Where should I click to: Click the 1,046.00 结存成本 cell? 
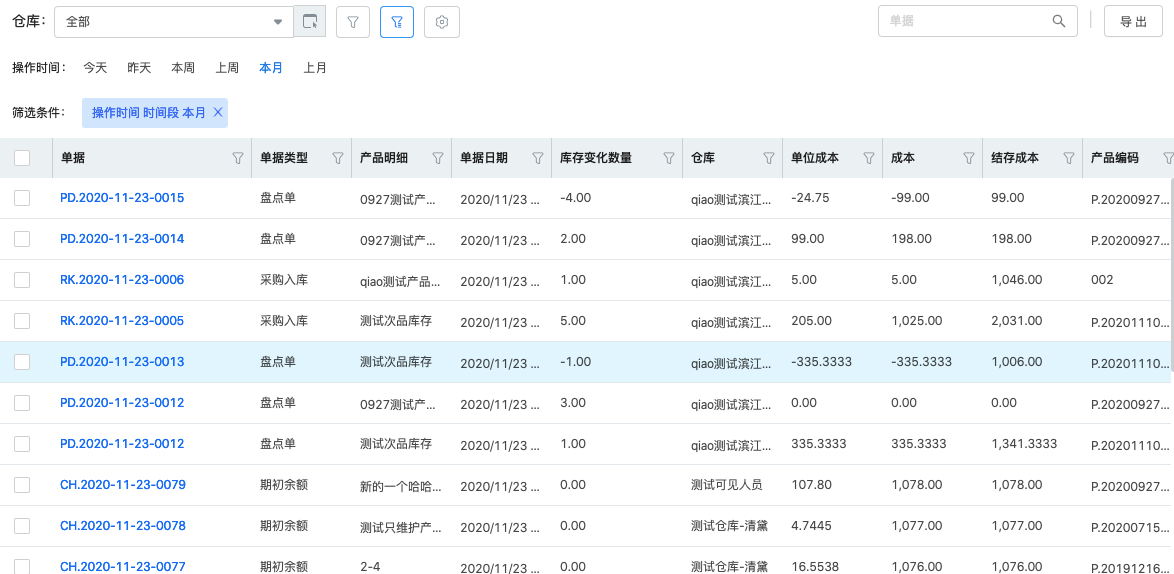pyautogui.click(x=1016, y=280)
